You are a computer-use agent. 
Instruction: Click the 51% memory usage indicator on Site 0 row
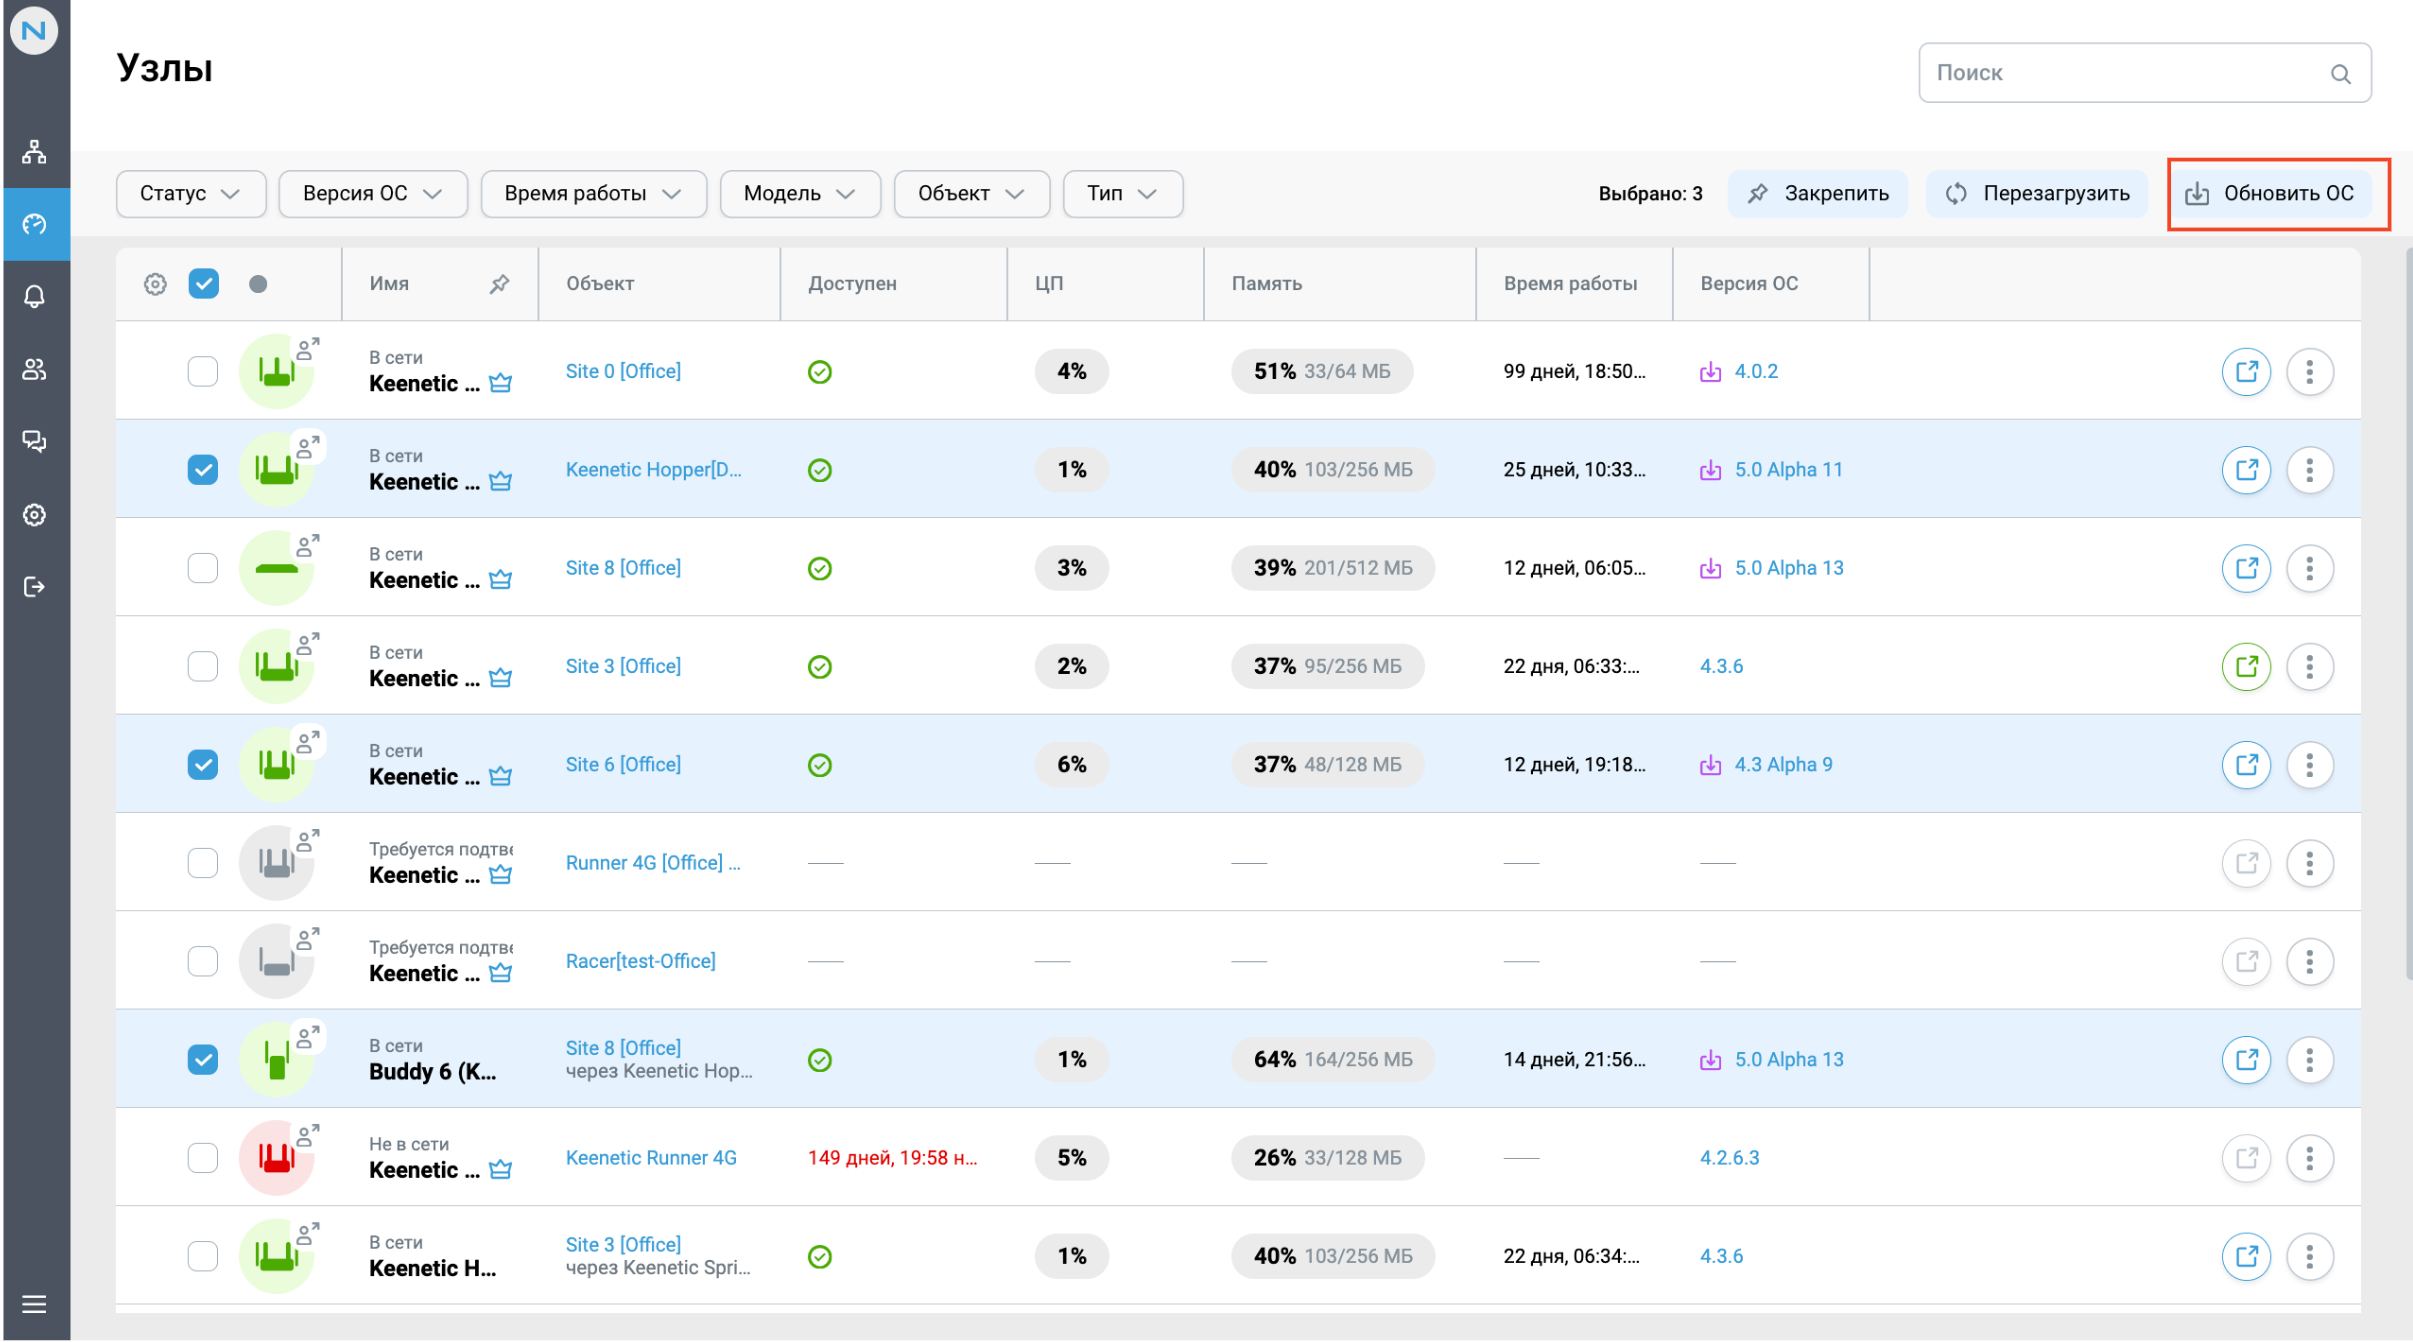click(x=1320, y=371)
